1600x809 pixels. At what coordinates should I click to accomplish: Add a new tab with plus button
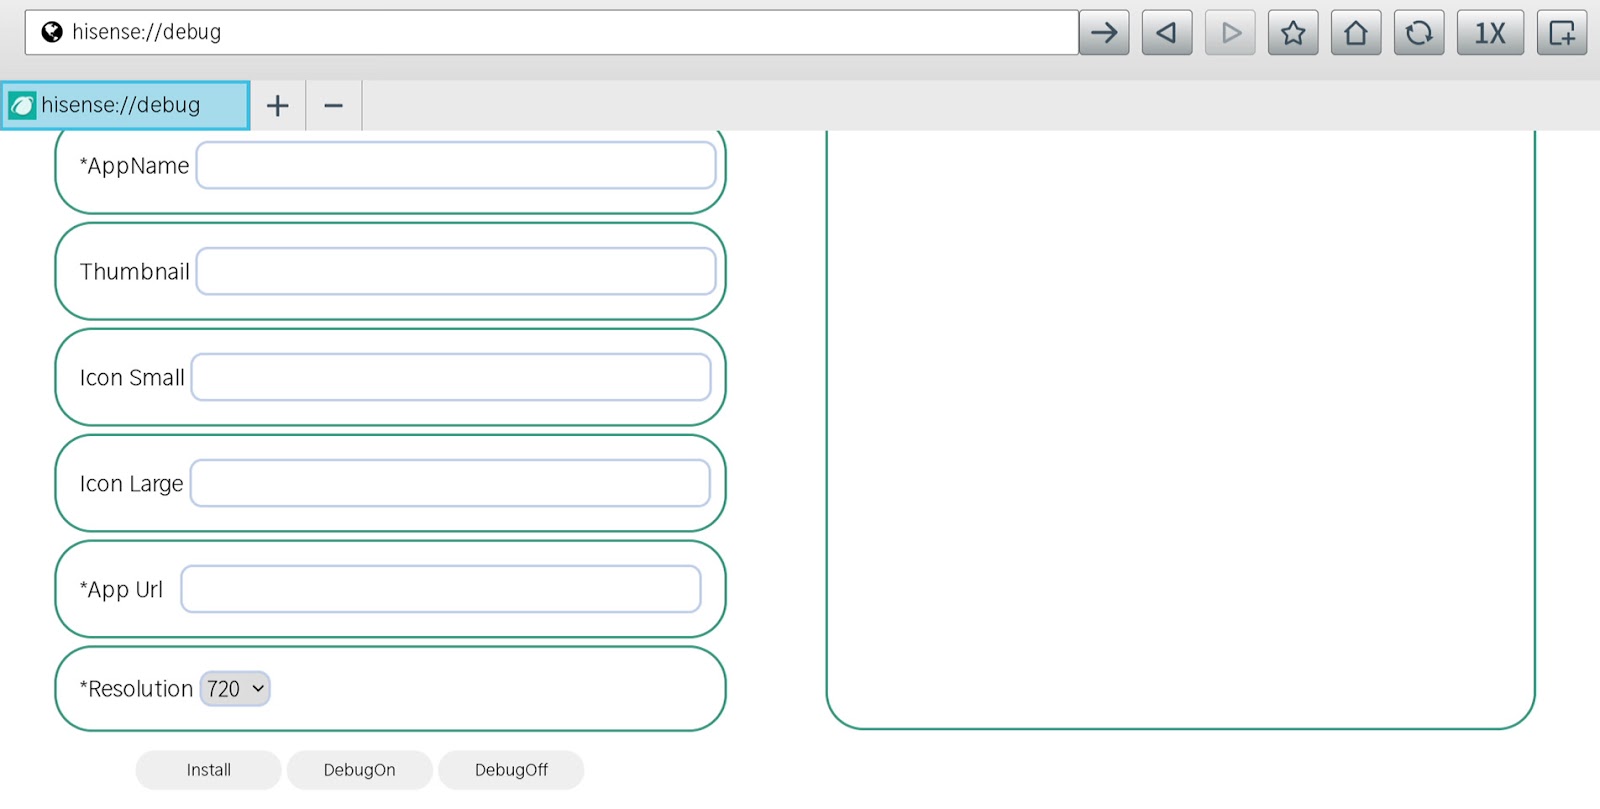pyautogui.click(x=278, y=105)
